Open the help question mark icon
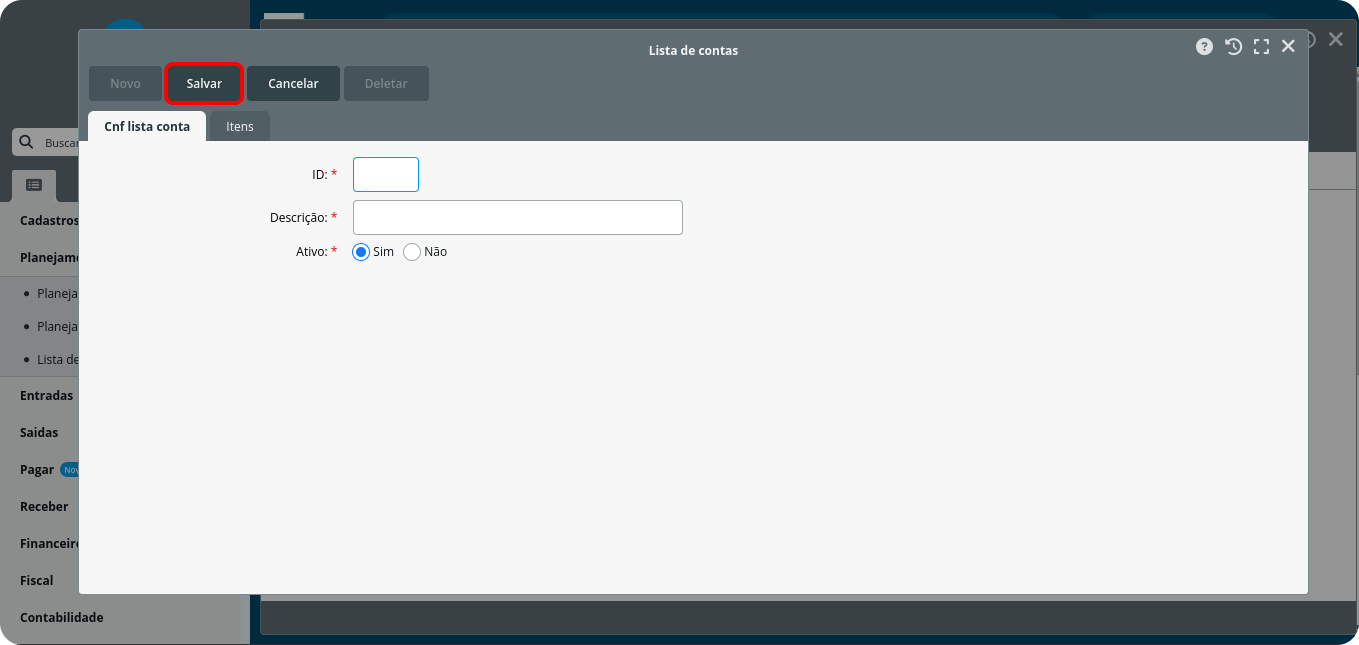This screenshot has width=1359, height=645. 1204,47
